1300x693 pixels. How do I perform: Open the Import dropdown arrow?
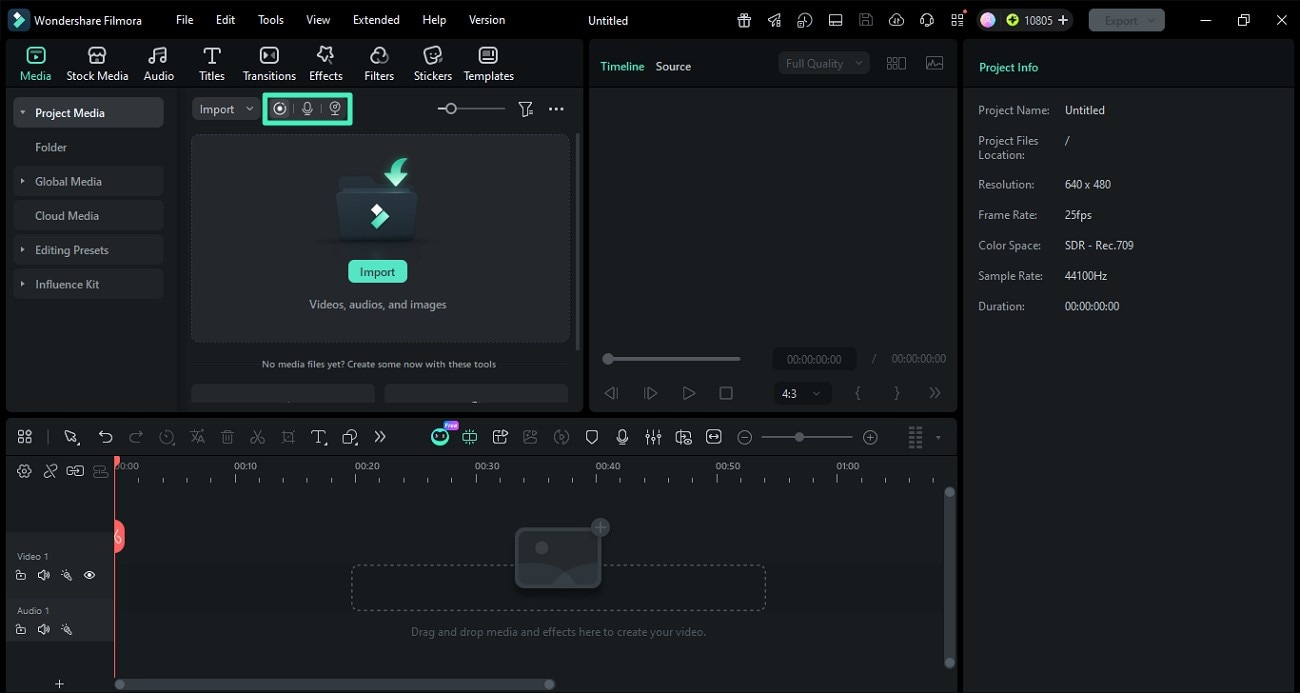pos(250,109)
